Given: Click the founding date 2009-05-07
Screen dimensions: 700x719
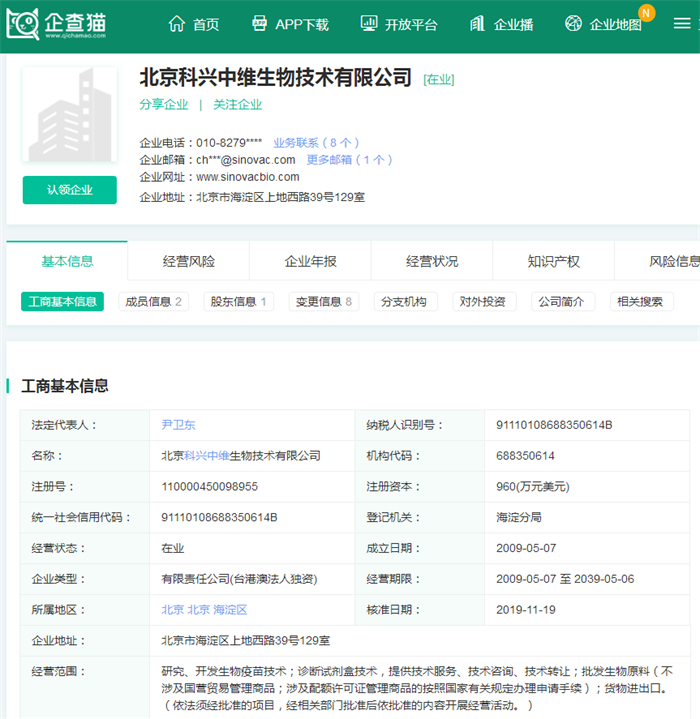Looking at the screenshot, I should [x=526, y=548].
